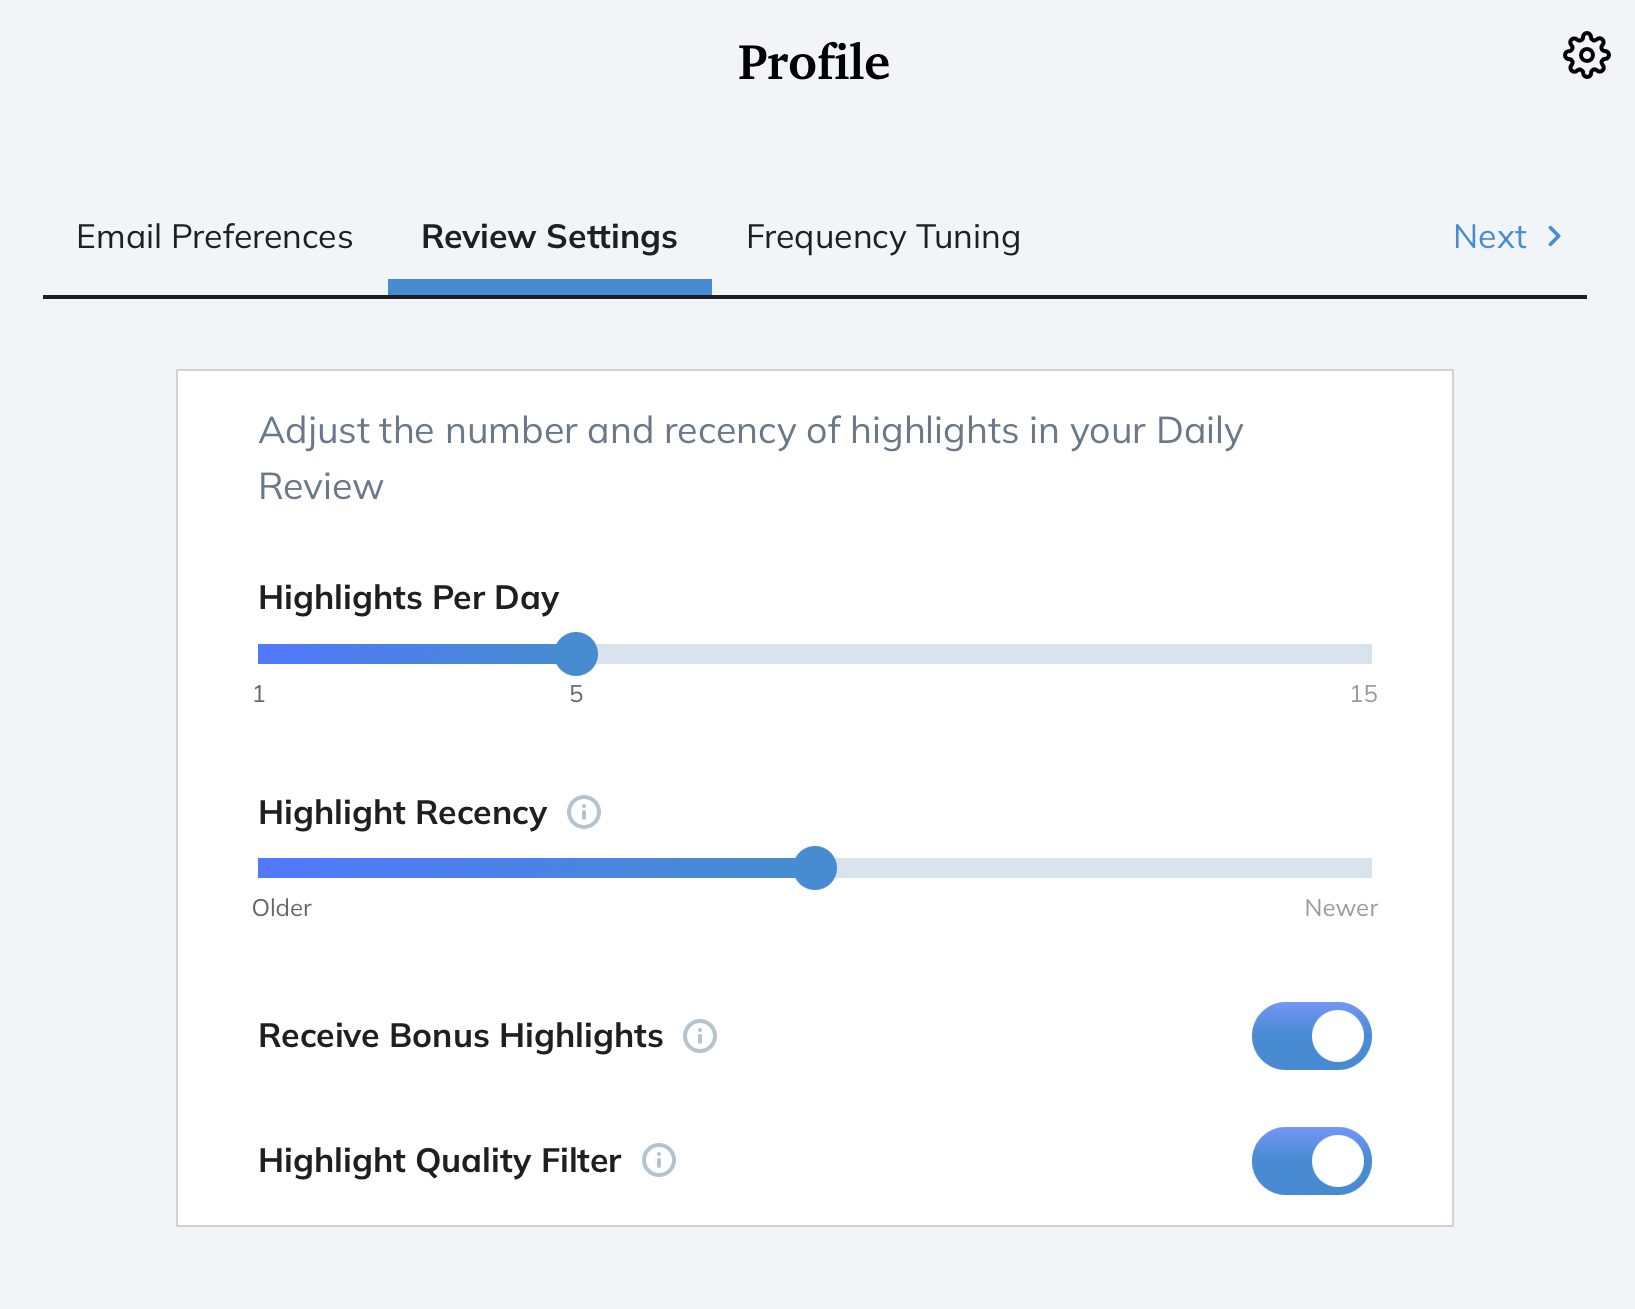This screenshot has height=1309, width=1635.
Task: Switch to the Email Preferences tab
Action: click(x=215, y=237)
